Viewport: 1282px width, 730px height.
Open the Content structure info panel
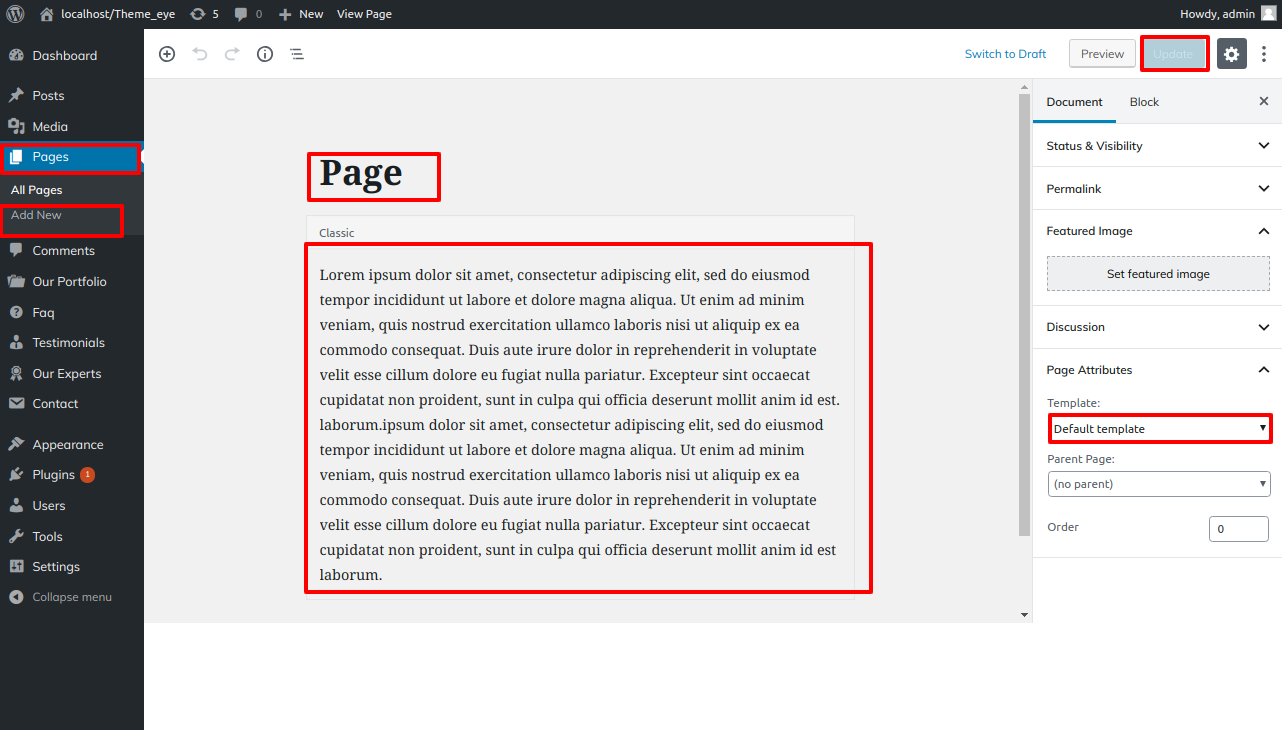264,53
